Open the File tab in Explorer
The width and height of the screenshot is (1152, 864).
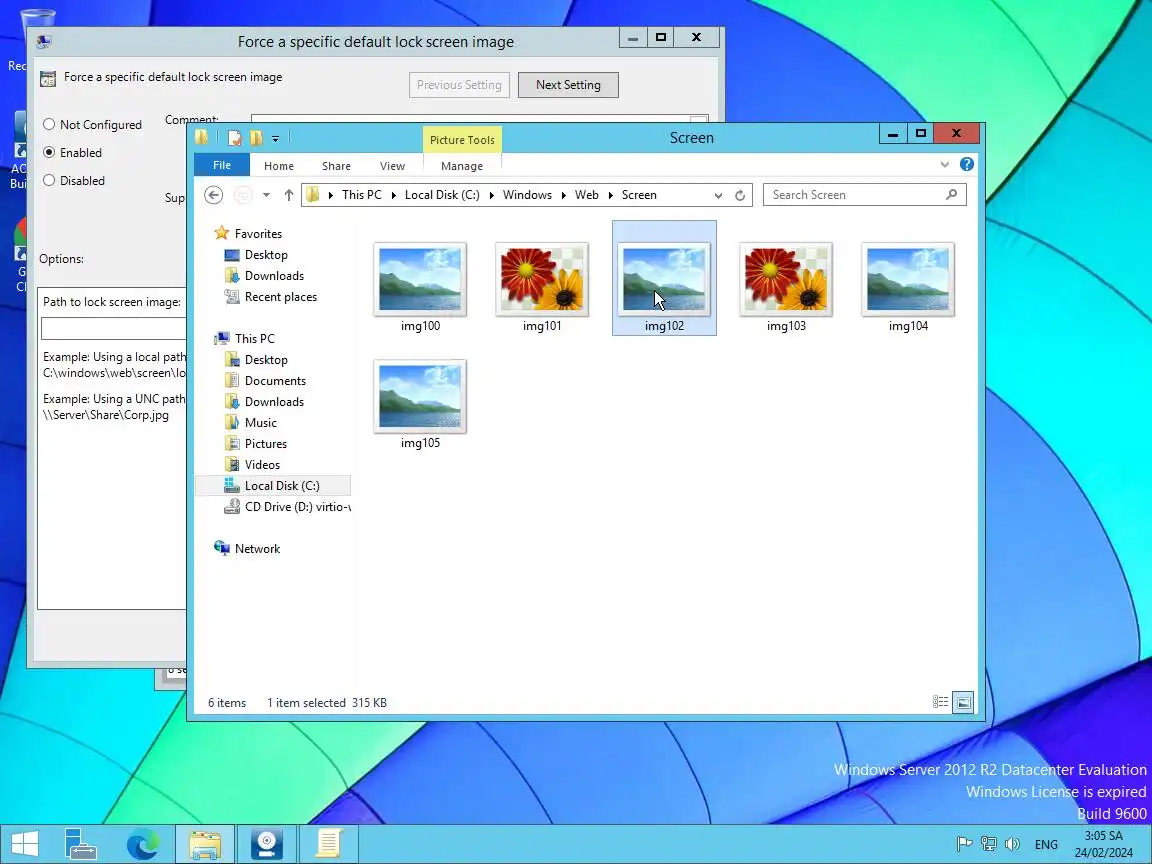222,165
